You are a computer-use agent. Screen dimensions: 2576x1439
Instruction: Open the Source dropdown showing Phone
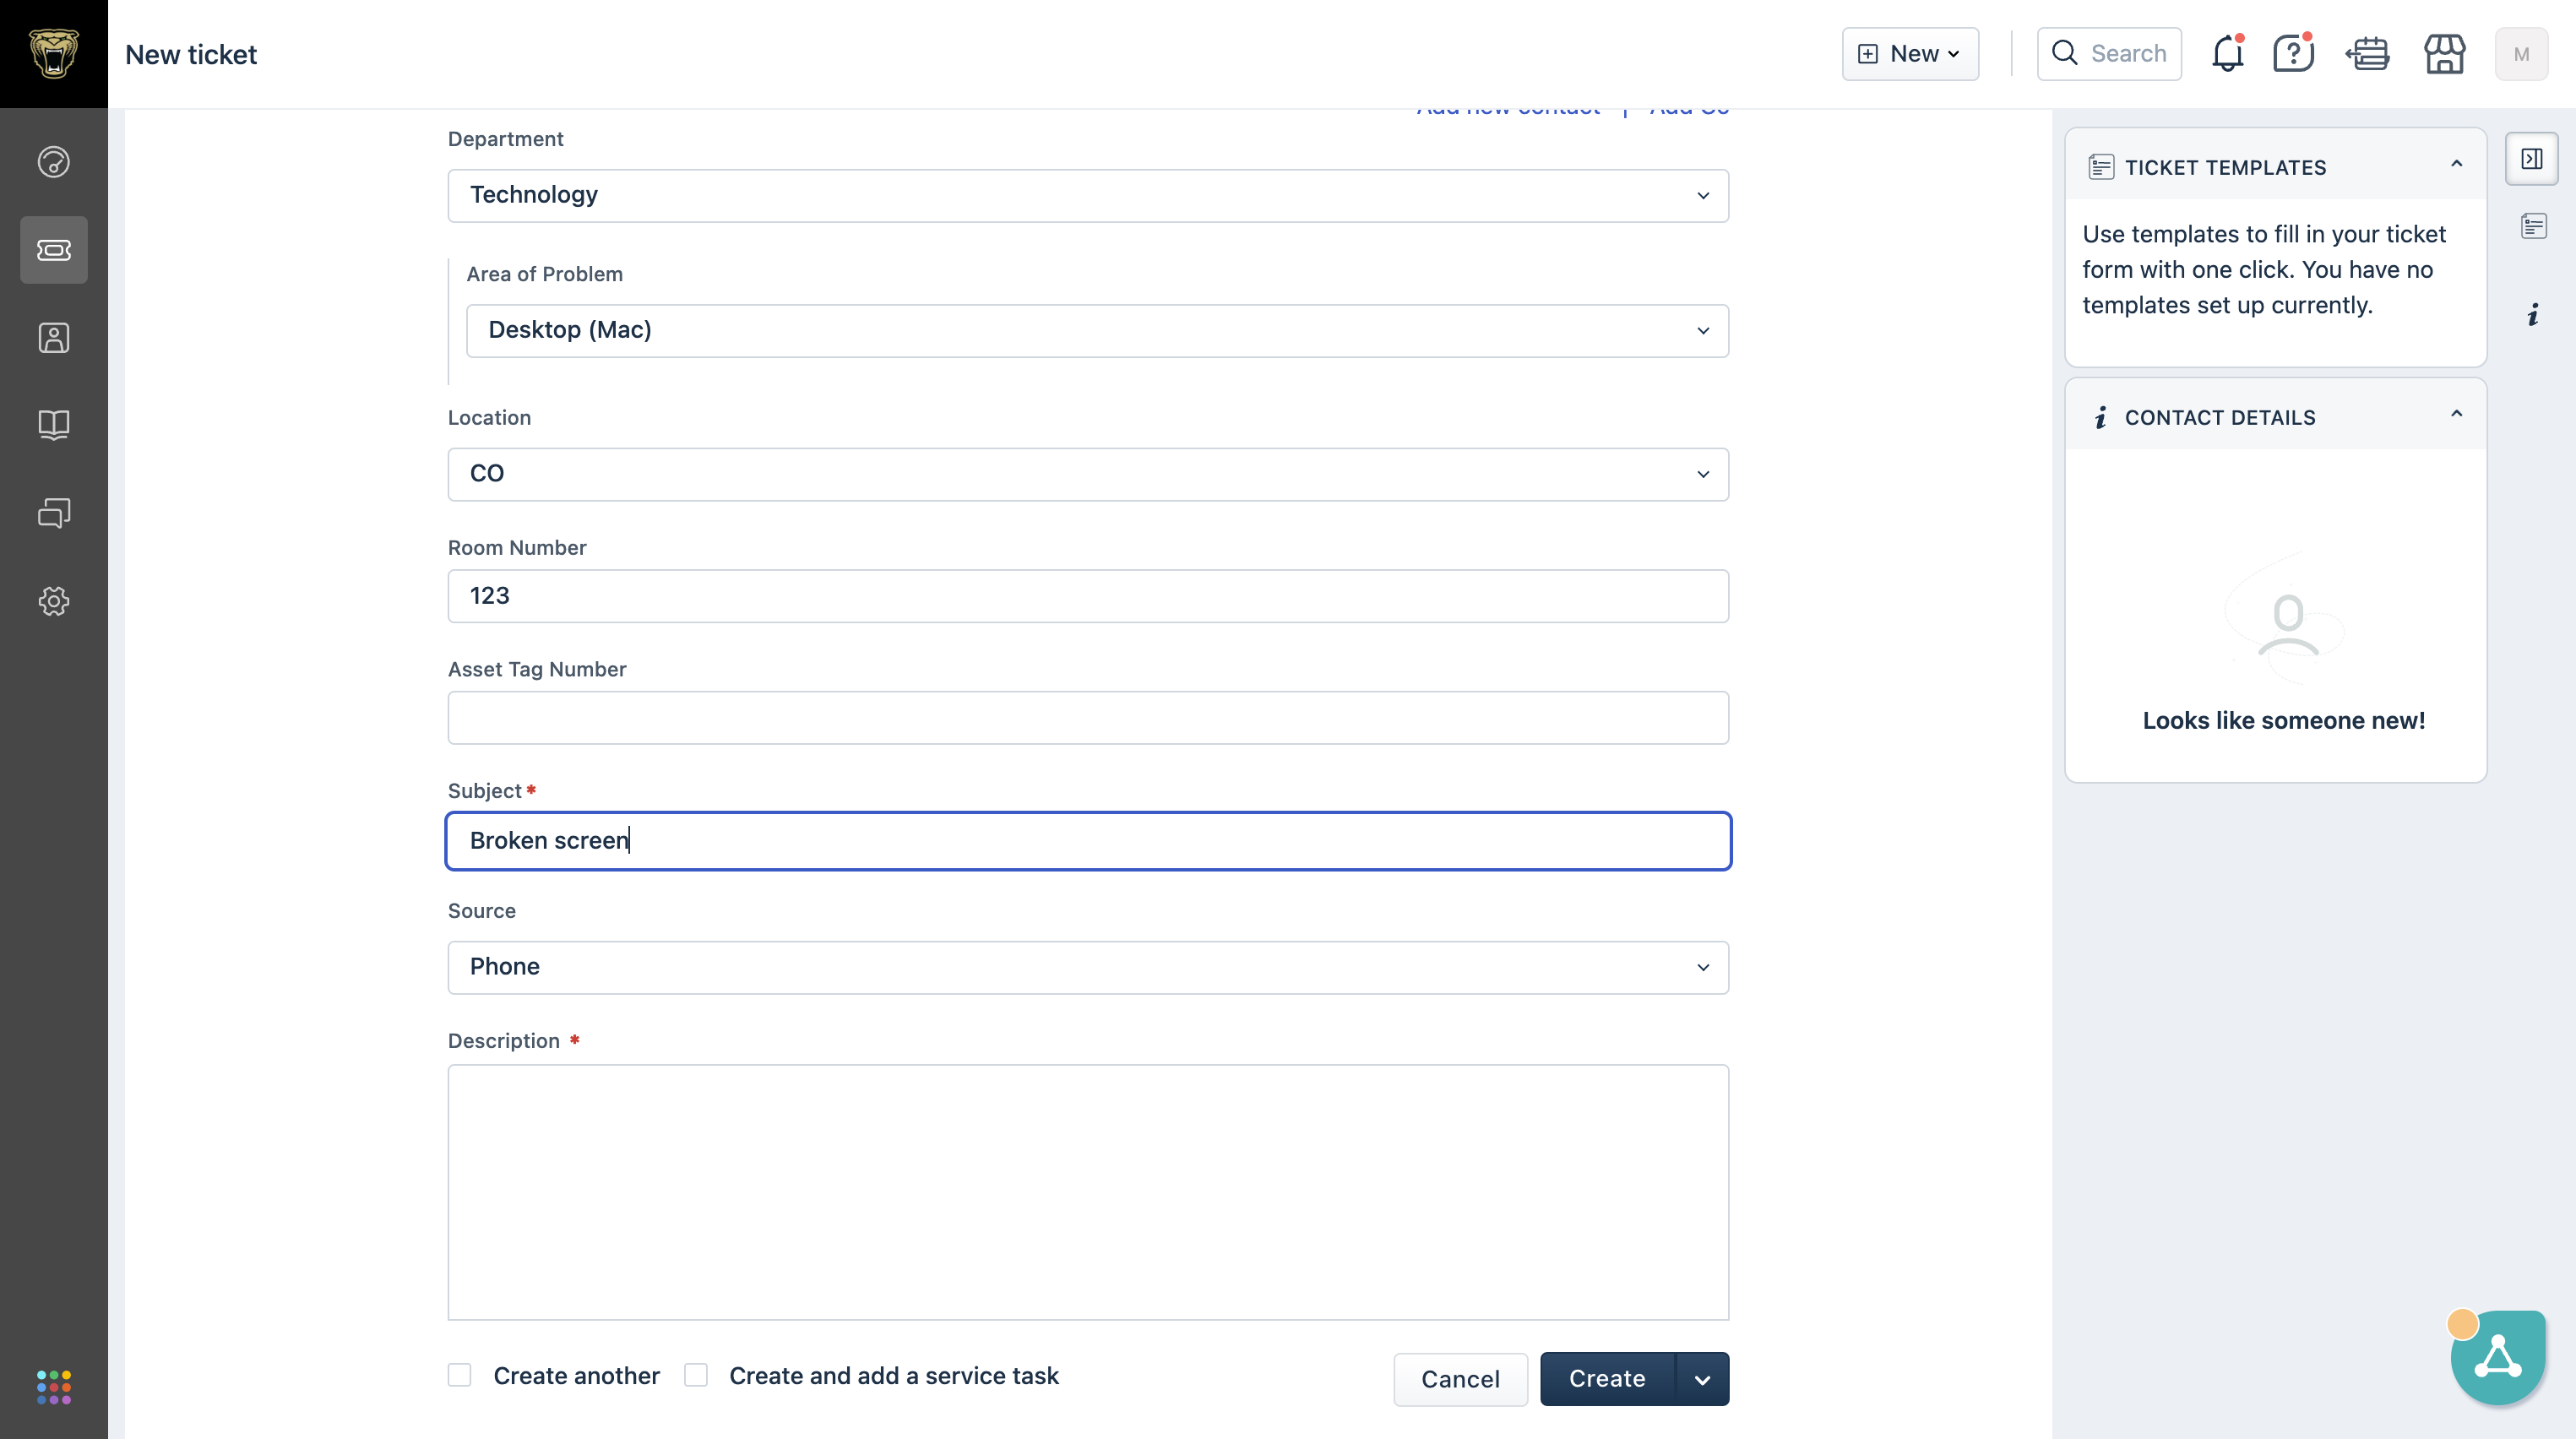[x=1088, y=967]
